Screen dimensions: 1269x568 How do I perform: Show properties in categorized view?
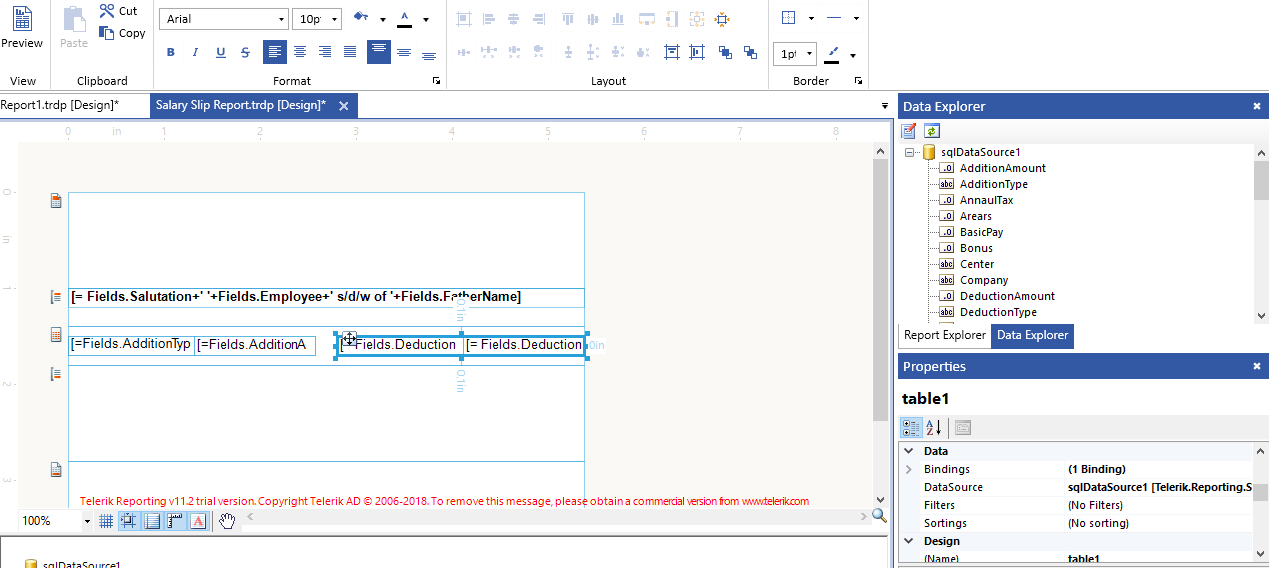coord(911,428)
